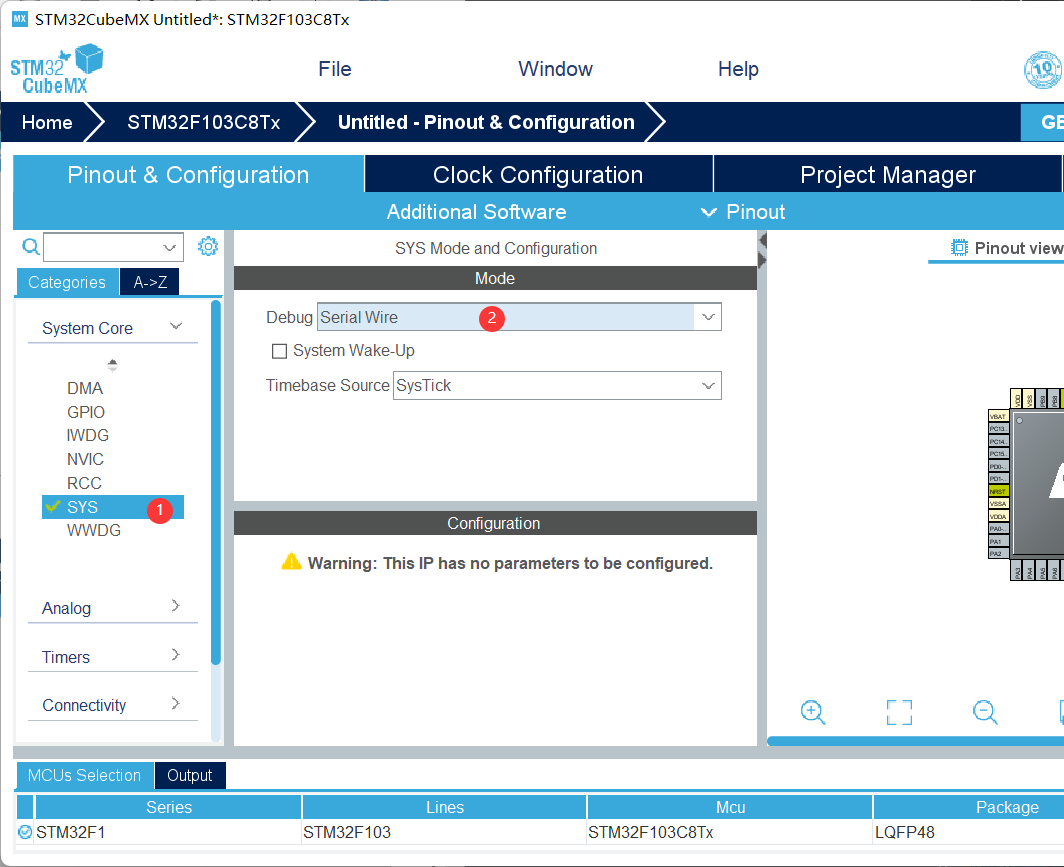Click the STM32F1 row selection icon
Image resolution: width=1064 pixels, height=867 pixels.
25,832
